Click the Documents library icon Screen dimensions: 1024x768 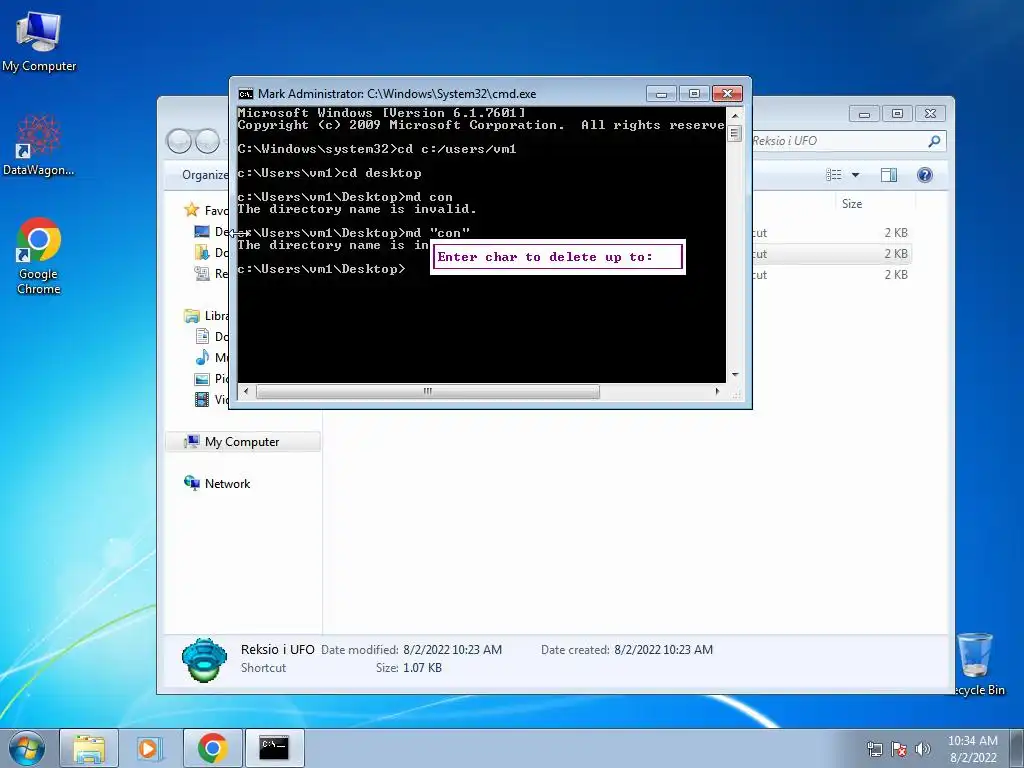[202, 337]
